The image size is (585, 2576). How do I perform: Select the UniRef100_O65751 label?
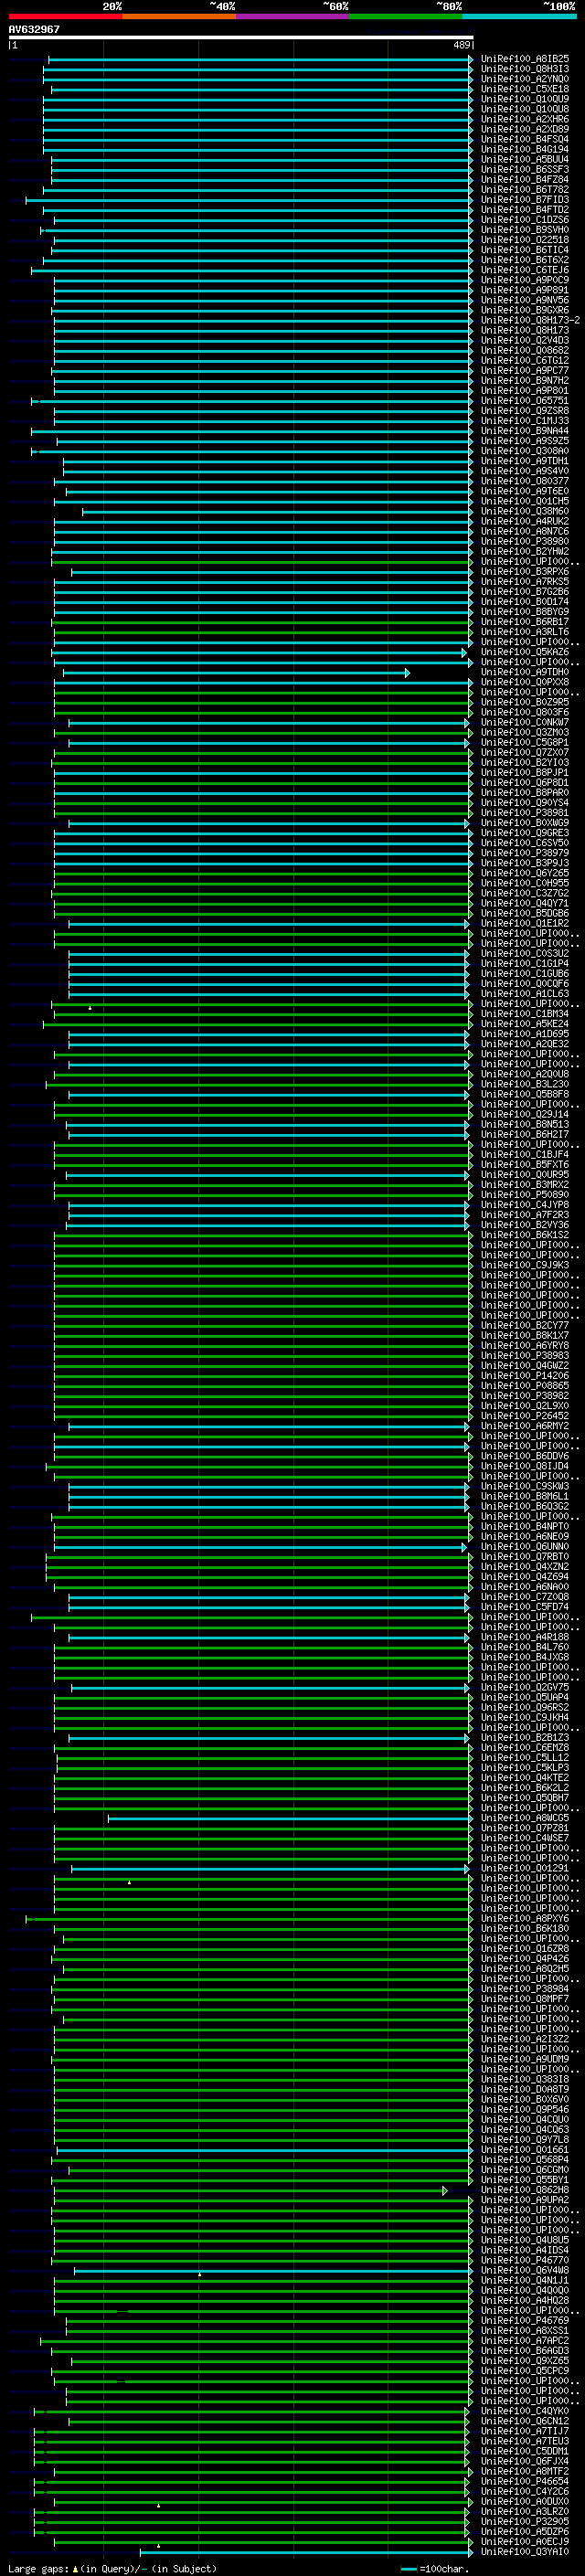click(524, 400)
